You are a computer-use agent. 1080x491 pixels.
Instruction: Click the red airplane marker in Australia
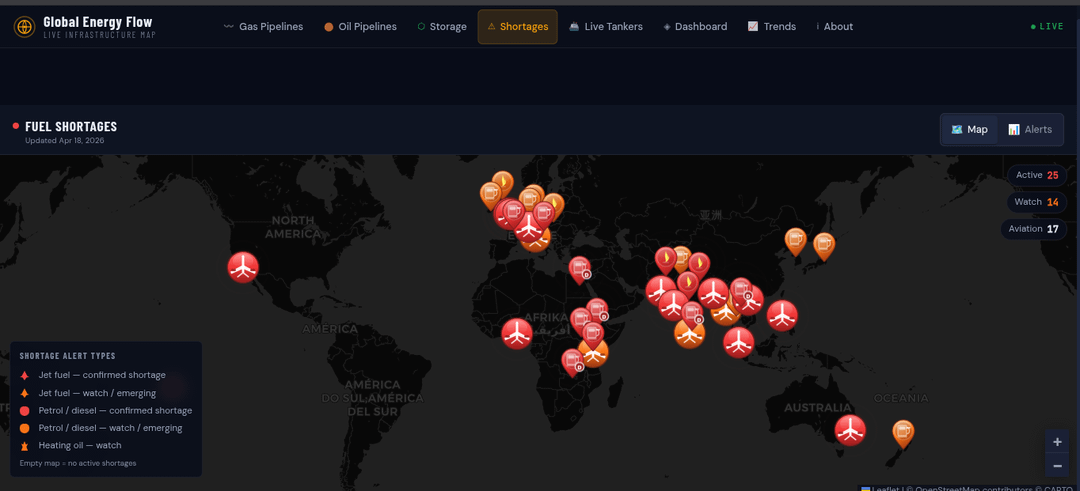click(x=850, y=430)
